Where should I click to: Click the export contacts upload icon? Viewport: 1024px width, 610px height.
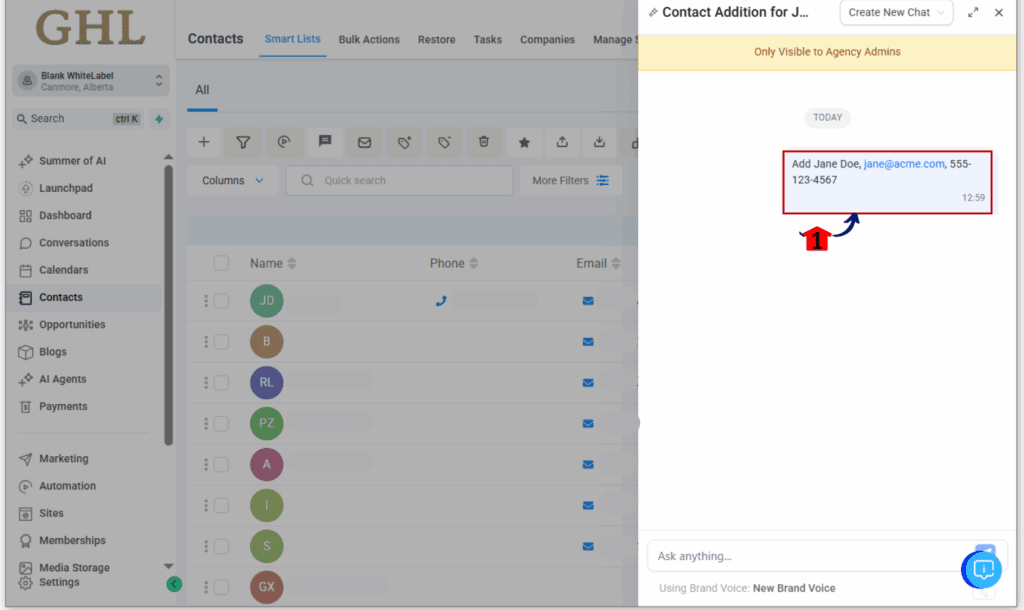click(562, 142)
